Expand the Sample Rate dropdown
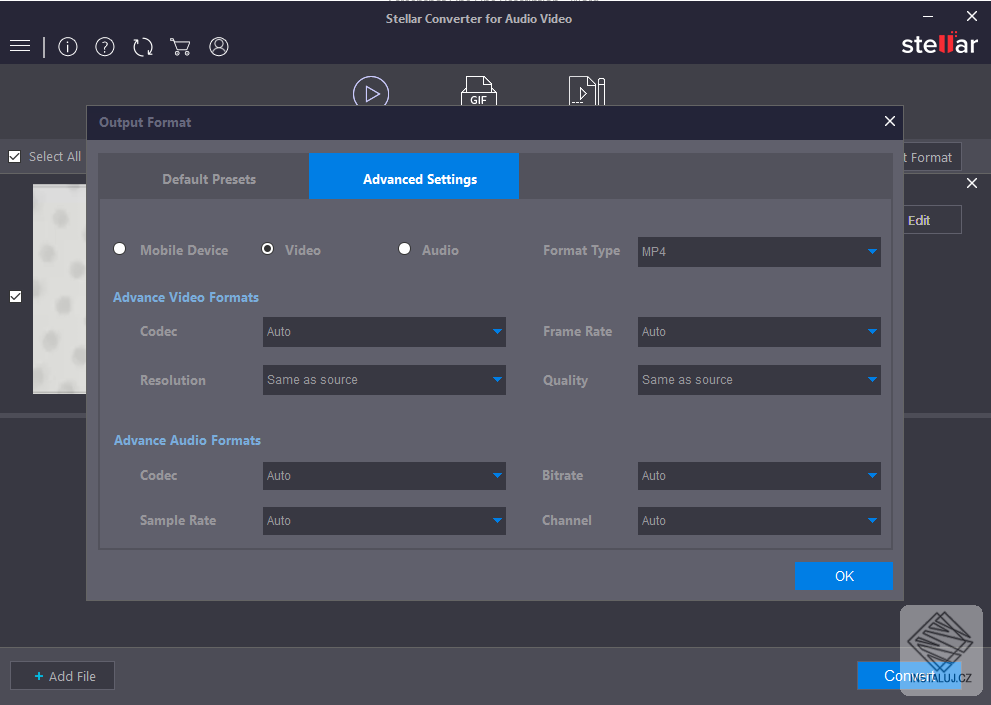The width and height of the screenshot is (991, 705). tap(384, 520)
